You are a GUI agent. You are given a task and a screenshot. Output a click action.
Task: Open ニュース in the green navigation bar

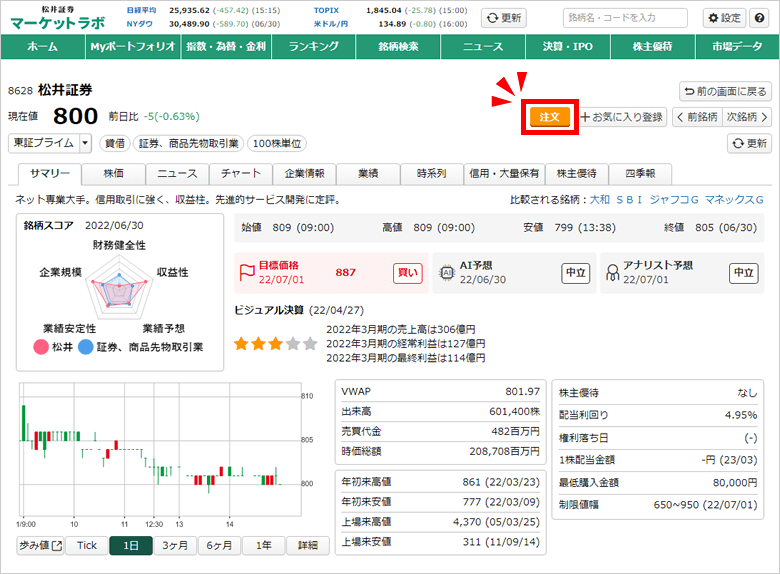coord(483,47)
